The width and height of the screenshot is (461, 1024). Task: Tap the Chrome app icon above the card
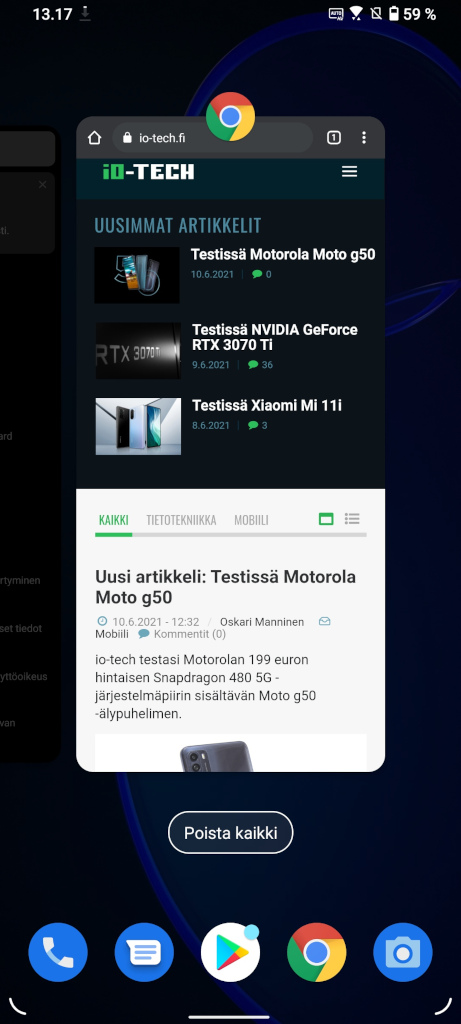pos(230,116)
